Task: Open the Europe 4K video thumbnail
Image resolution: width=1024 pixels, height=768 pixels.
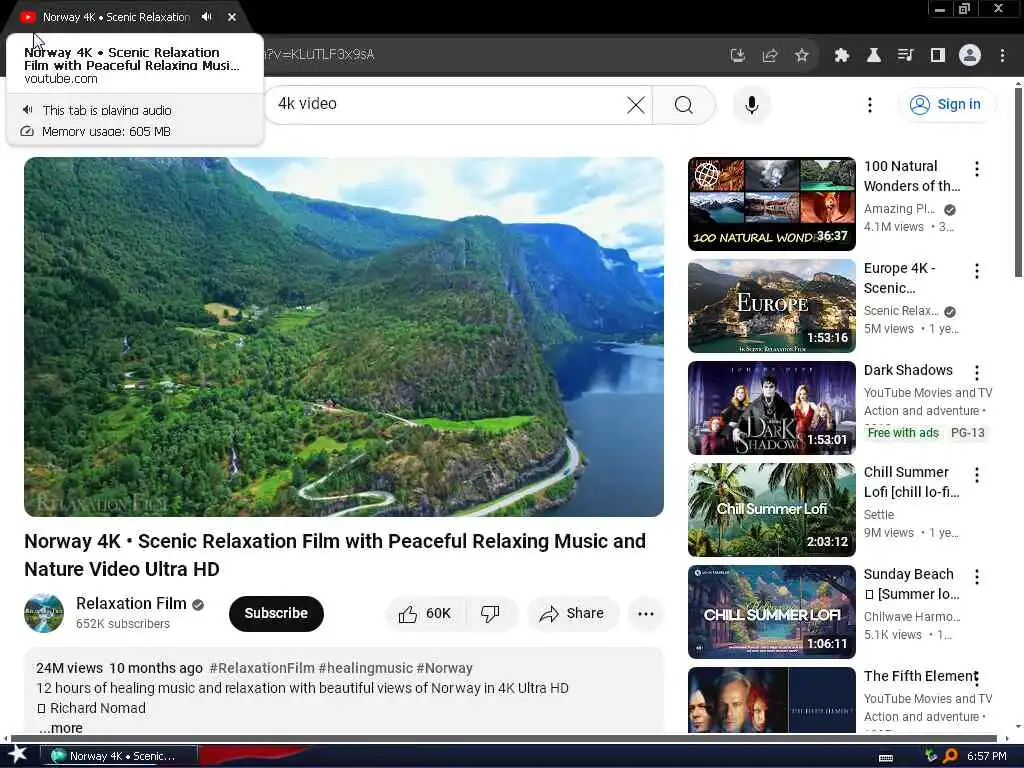Action: point(771,306)
